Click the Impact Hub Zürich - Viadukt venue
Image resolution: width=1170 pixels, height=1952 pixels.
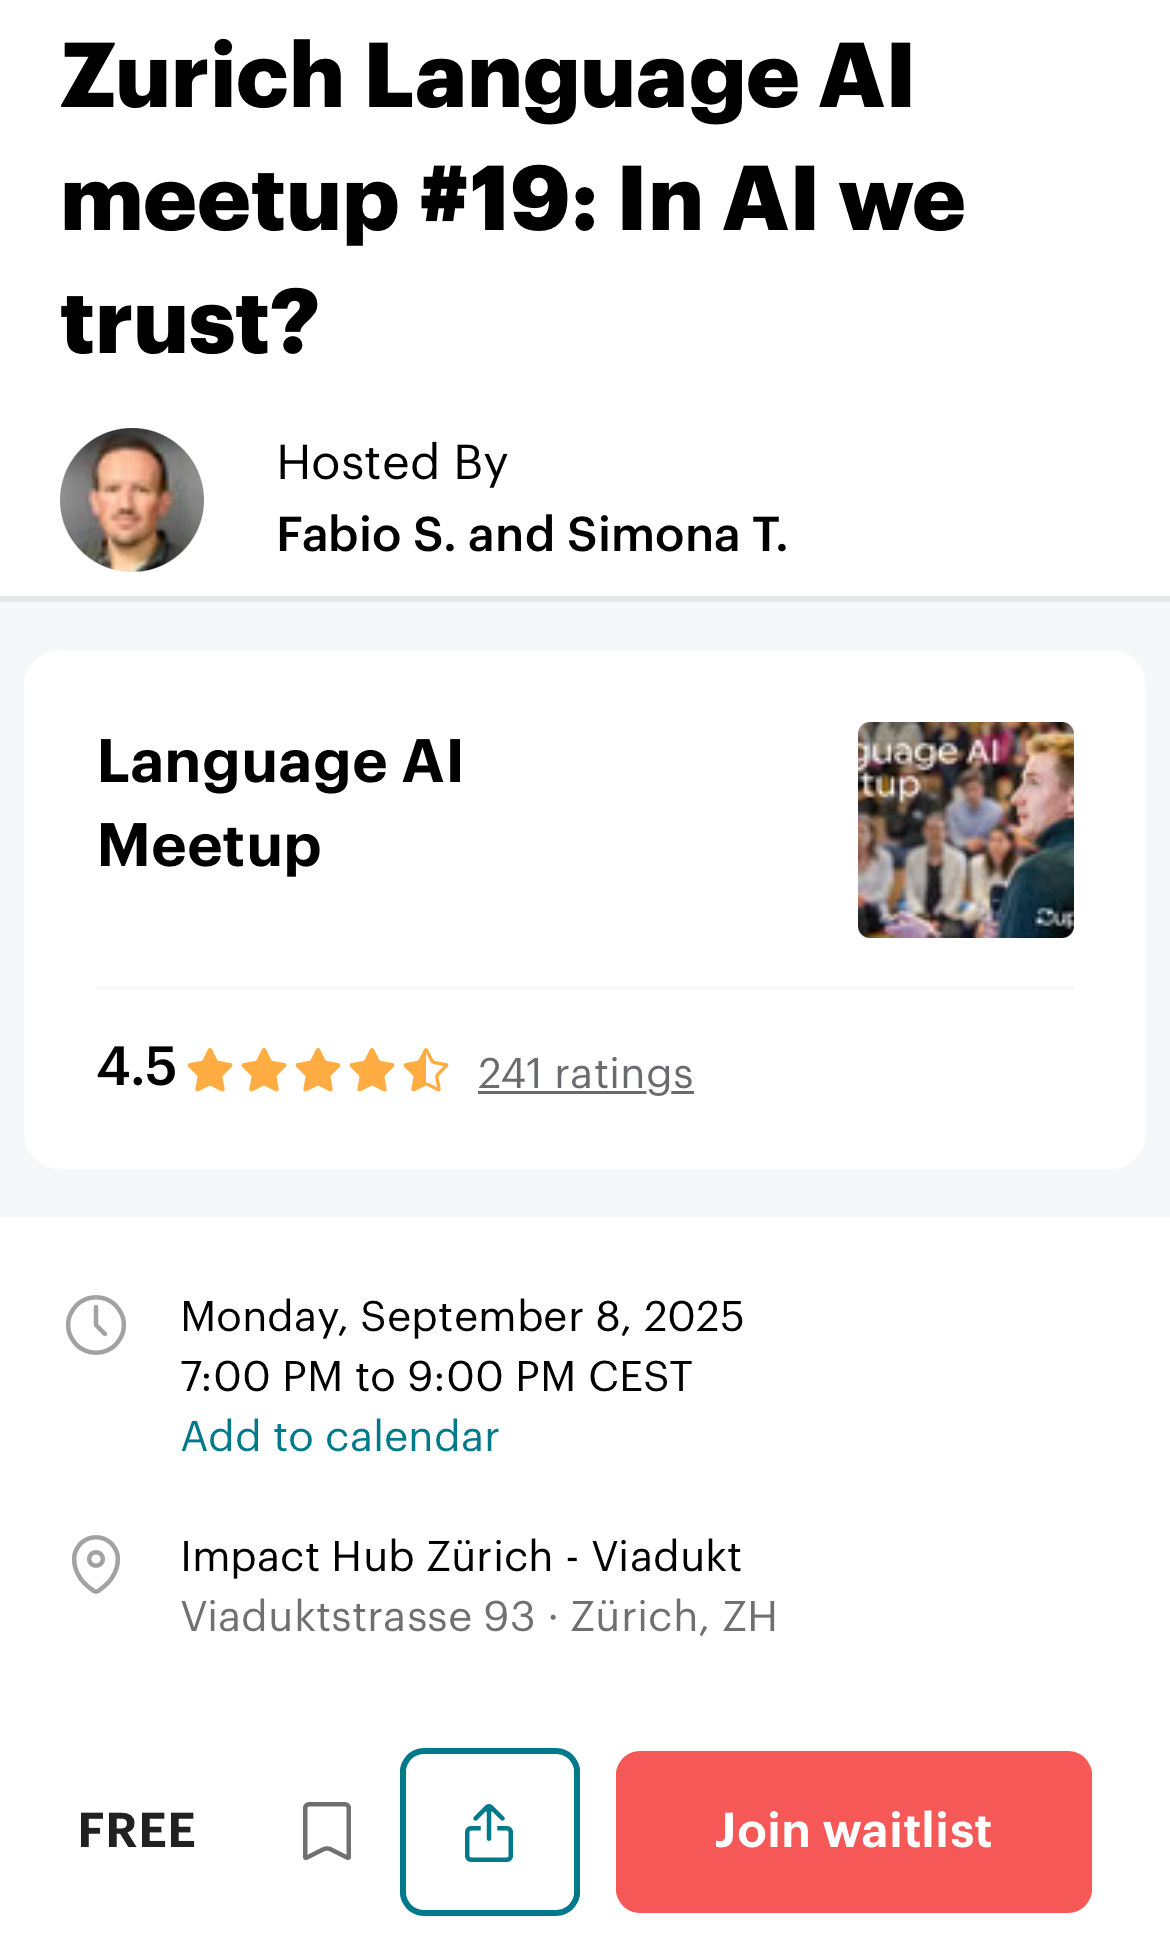[x=461, y=1557]
